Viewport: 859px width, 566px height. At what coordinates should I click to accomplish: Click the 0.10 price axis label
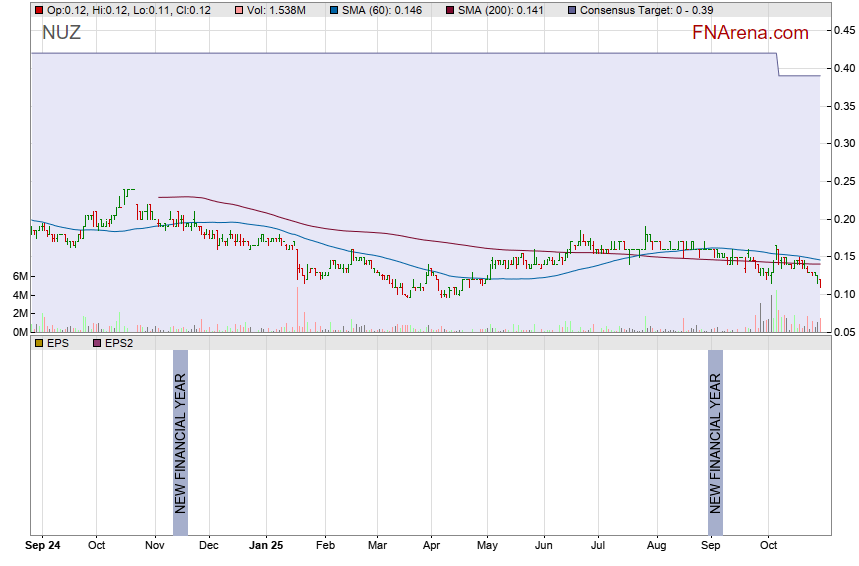(x=844, y=294)
